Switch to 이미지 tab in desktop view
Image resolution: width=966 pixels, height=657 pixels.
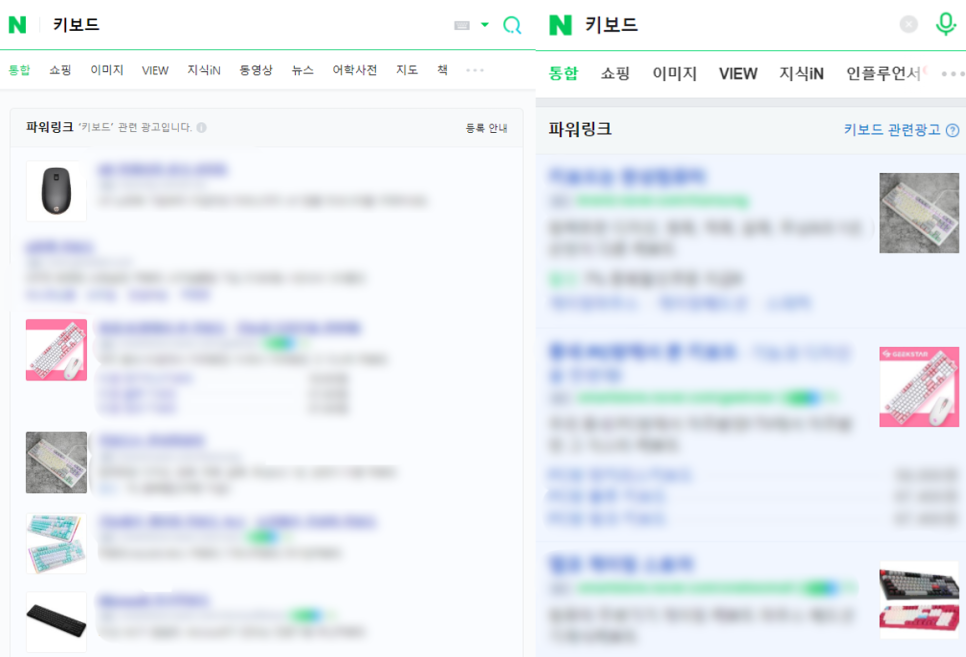(x=107, y=70)
